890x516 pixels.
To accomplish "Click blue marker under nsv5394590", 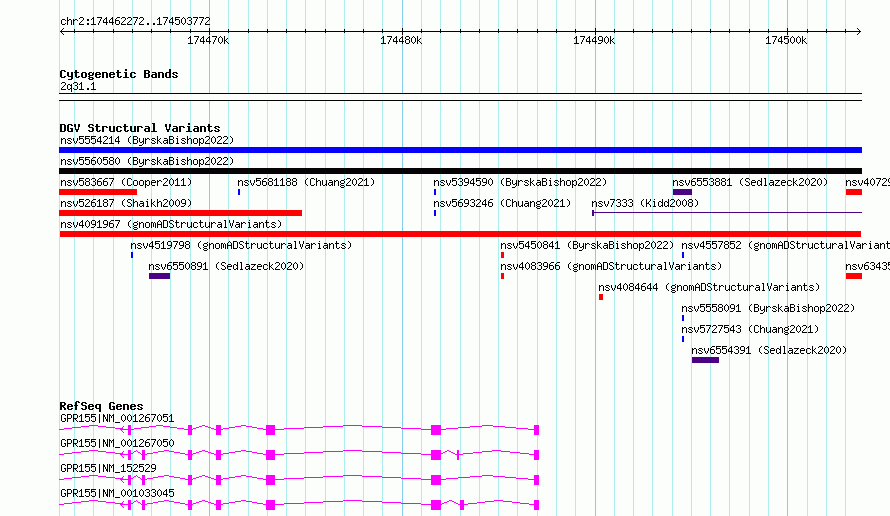I will (435, 192).
